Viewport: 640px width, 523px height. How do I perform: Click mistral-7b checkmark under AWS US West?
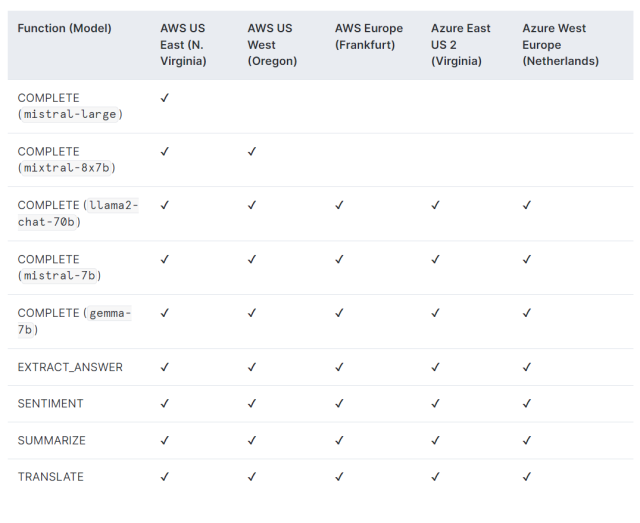252,259
